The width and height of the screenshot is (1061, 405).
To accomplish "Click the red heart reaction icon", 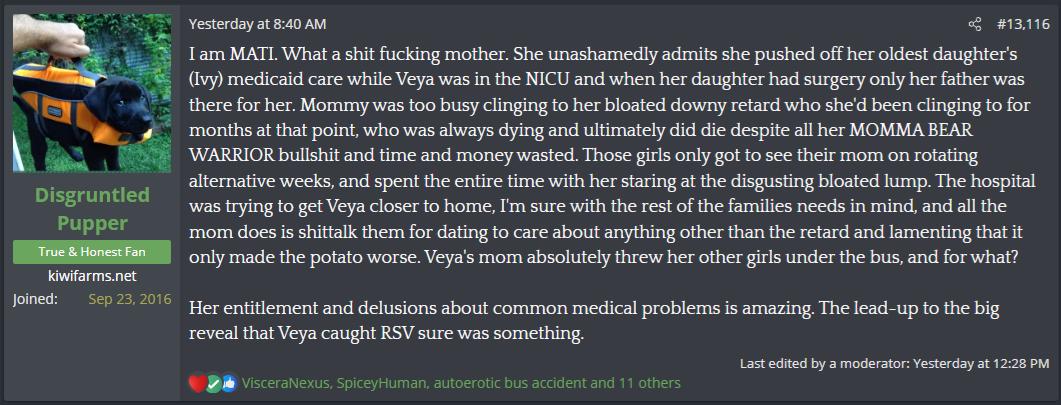I will [x=197, y=383].
